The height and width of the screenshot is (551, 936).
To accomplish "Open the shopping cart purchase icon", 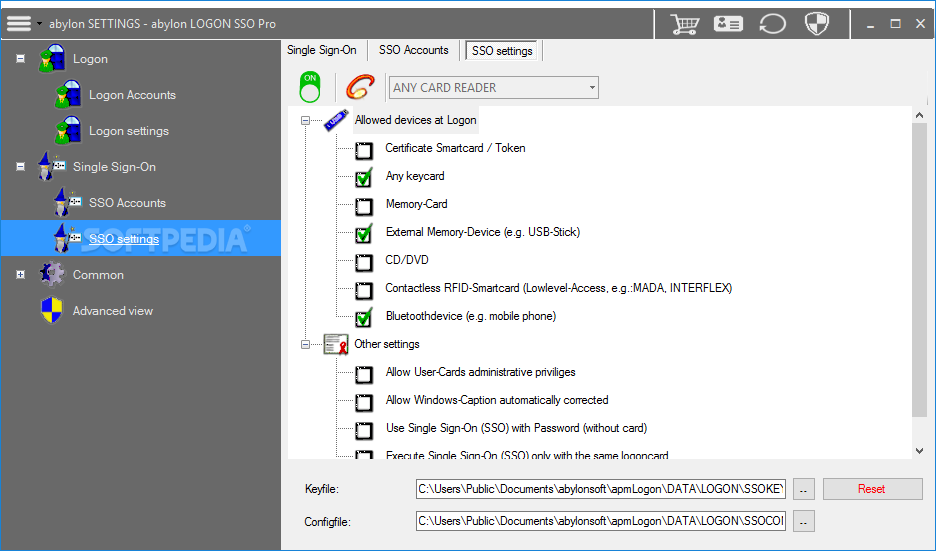I will click(x=684, y=24).
